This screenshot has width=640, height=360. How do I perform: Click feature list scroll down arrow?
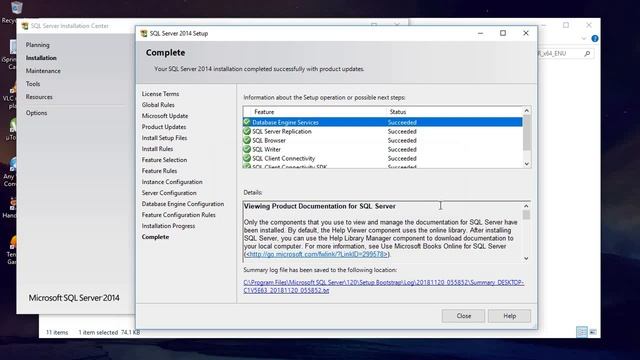(527, 164)
